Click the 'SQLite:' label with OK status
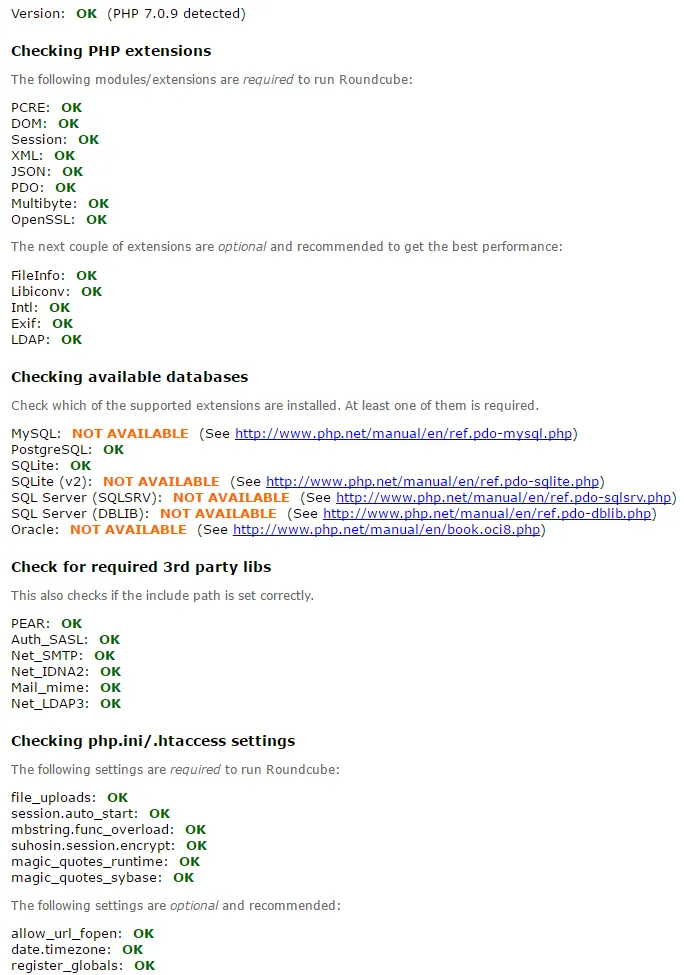684x975 pixels. 35,466
